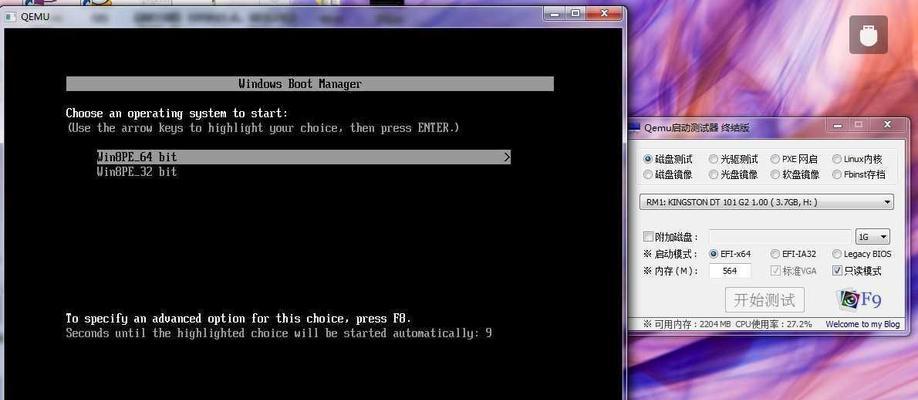Click the 'Choose an operating system to start' text
This screenshot has height=400, width=918.
[x=177, y=113]
